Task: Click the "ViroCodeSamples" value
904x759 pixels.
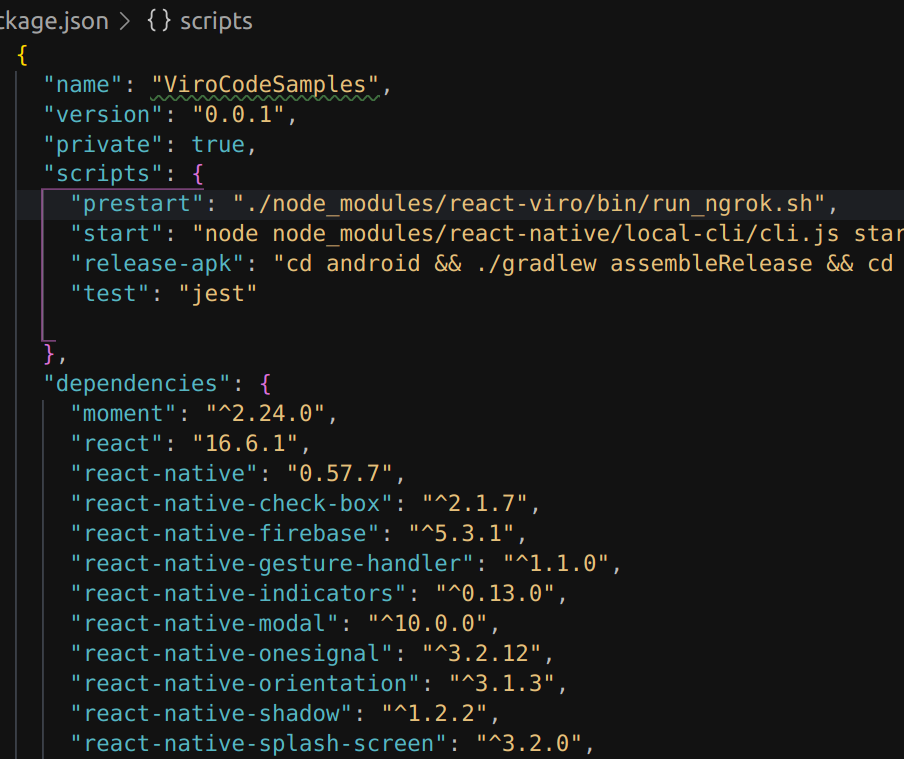Action: click(x=265, y=84)
